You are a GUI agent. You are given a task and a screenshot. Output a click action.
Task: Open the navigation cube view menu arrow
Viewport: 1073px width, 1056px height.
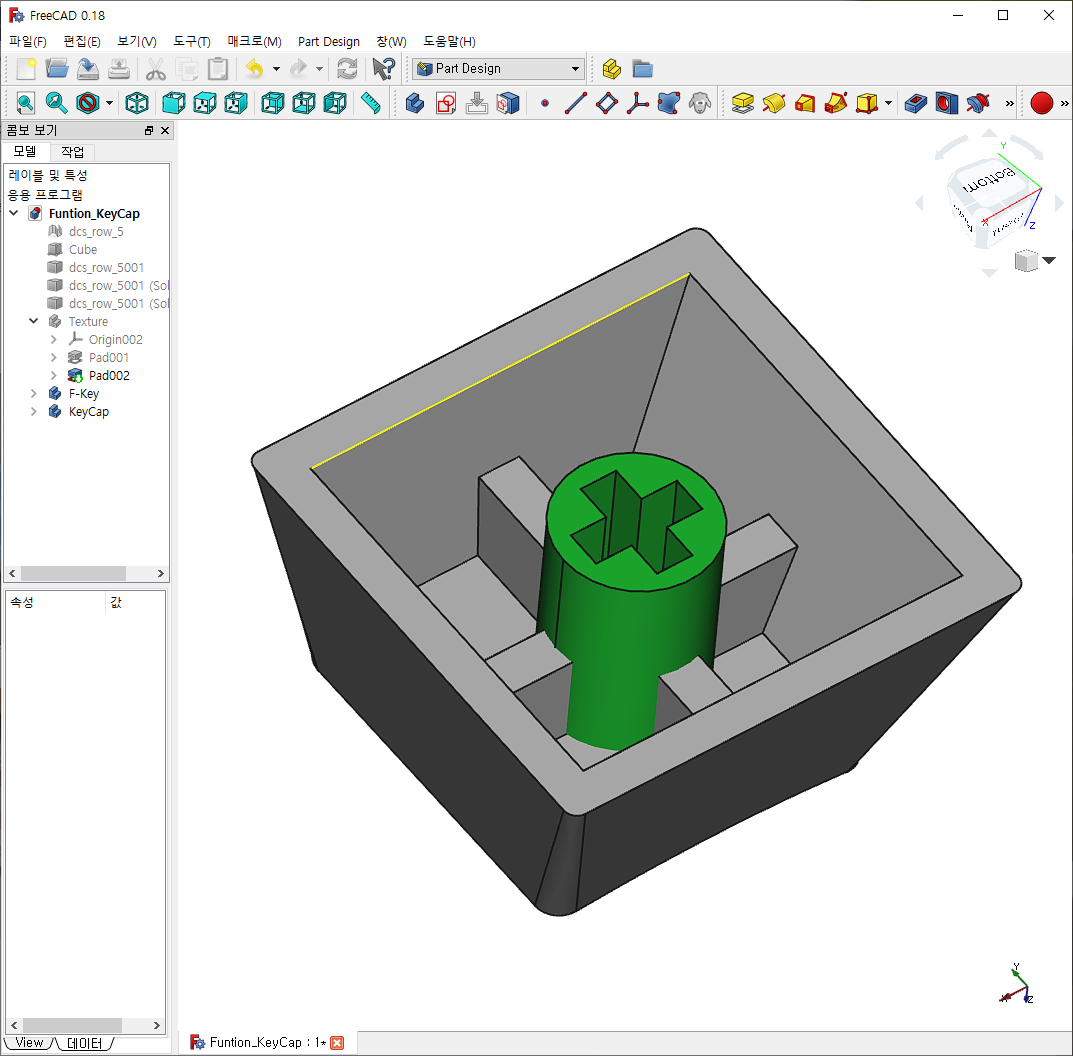click(x=1048, y=260)
